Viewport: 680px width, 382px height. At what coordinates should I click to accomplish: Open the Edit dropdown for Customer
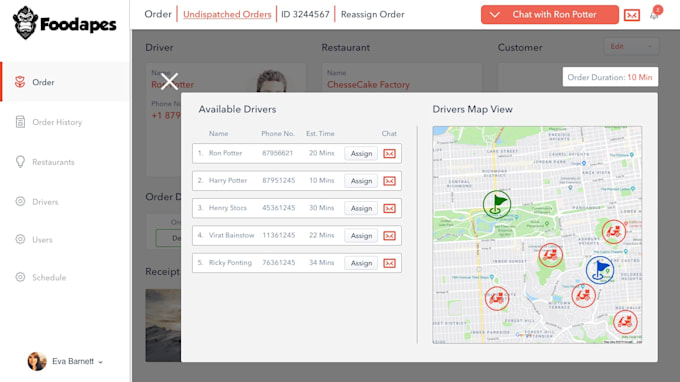pyautogui.click(x=631, y=46)
